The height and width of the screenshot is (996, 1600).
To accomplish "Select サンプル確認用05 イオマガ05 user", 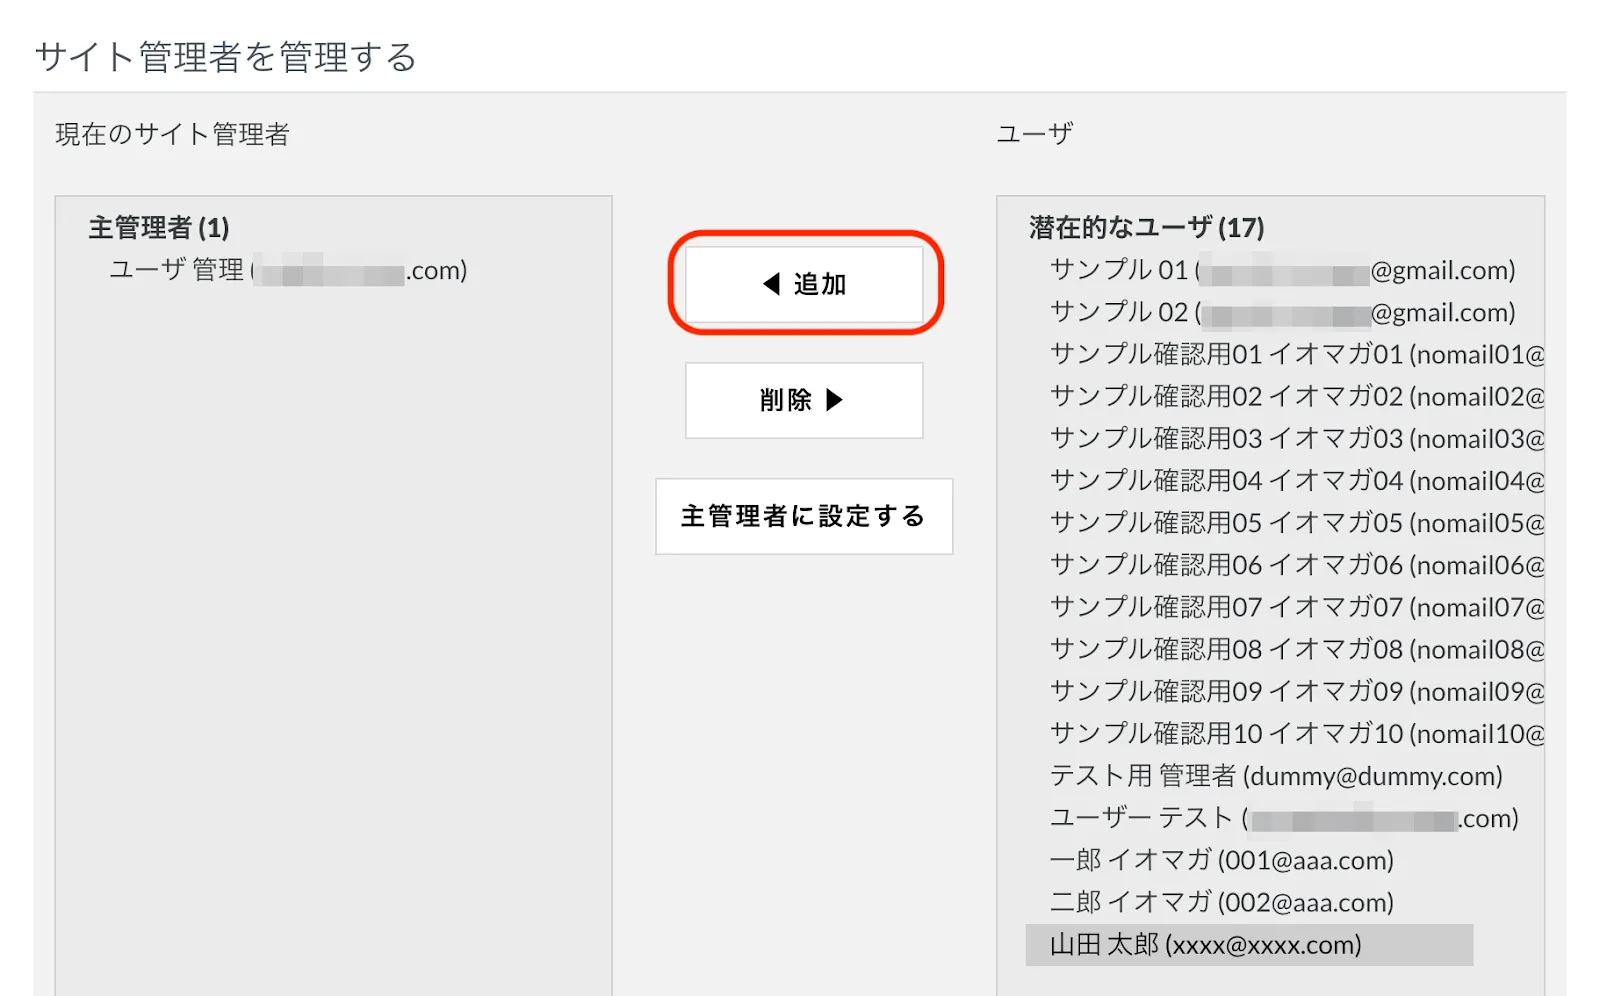I will click(1296, 523).
